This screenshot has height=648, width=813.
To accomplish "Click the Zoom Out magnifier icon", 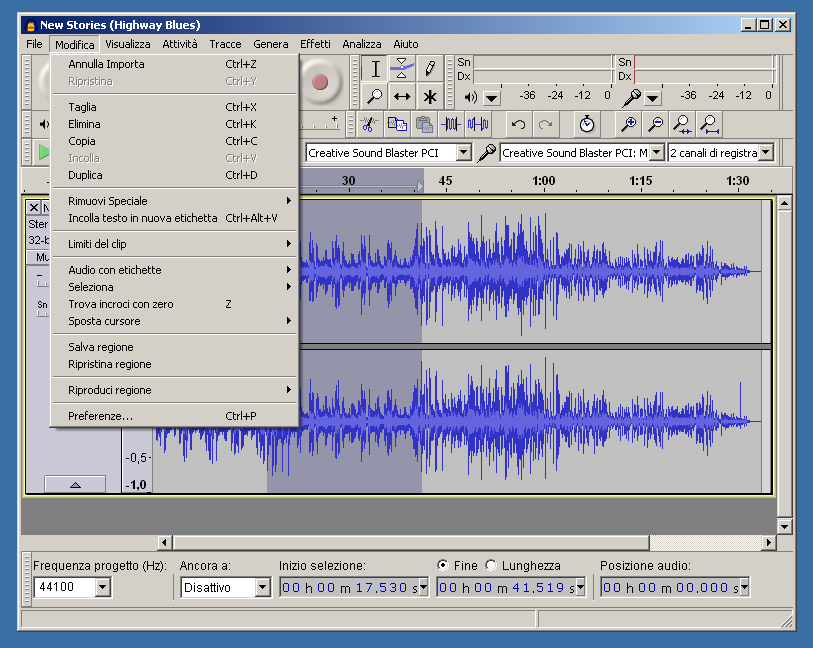I will 655,124.
